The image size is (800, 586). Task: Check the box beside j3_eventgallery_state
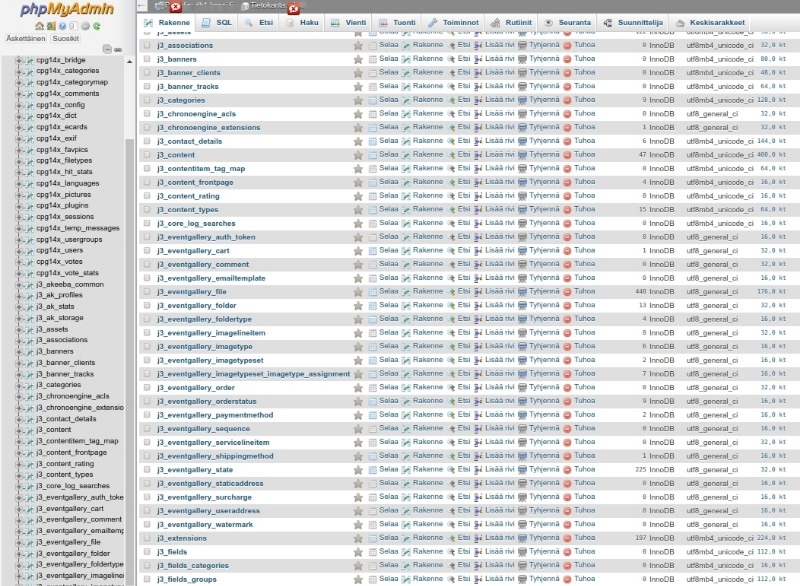click(147, 470)
